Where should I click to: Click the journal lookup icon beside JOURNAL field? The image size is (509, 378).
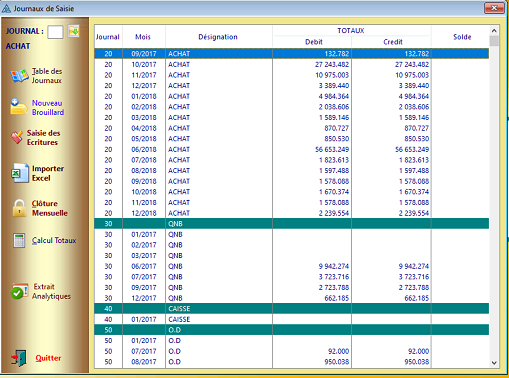tap(74, 31)
